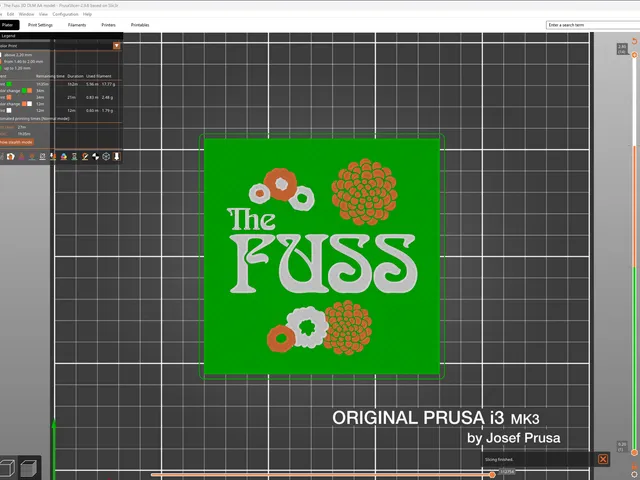
Task: Click the '17.77 g' used filament value
Action: coord(108,84)
